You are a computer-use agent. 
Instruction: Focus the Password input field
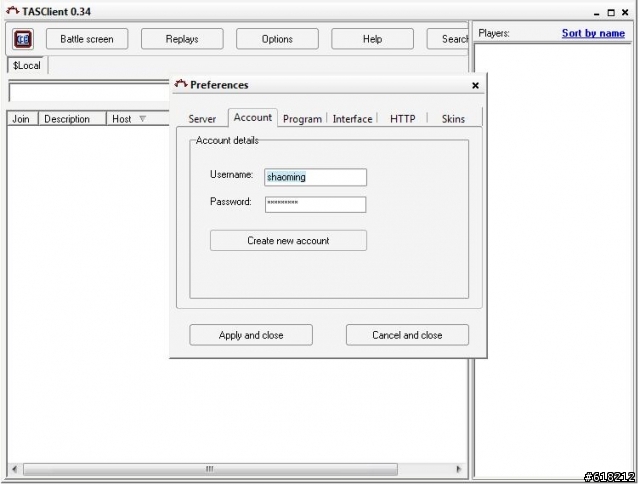(315, 205)
